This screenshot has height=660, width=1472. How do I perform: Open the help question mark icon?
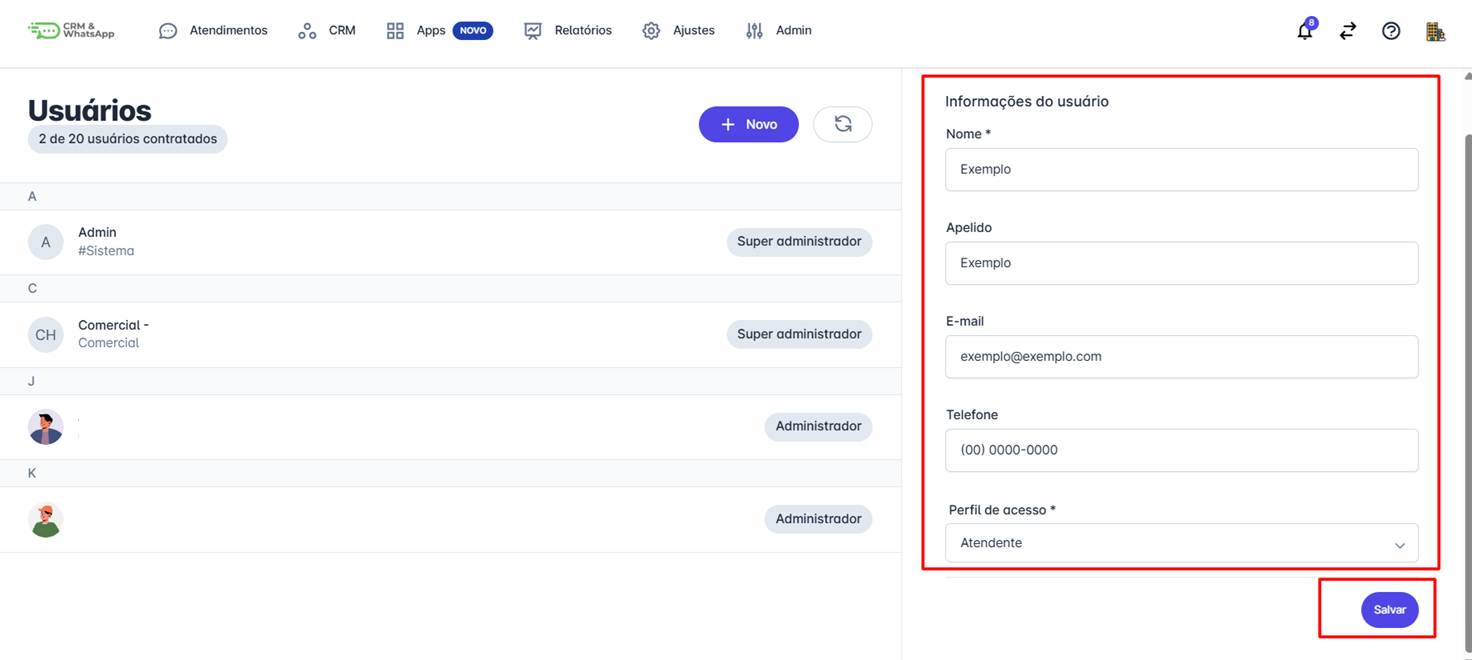click(x=1391, y=31)
